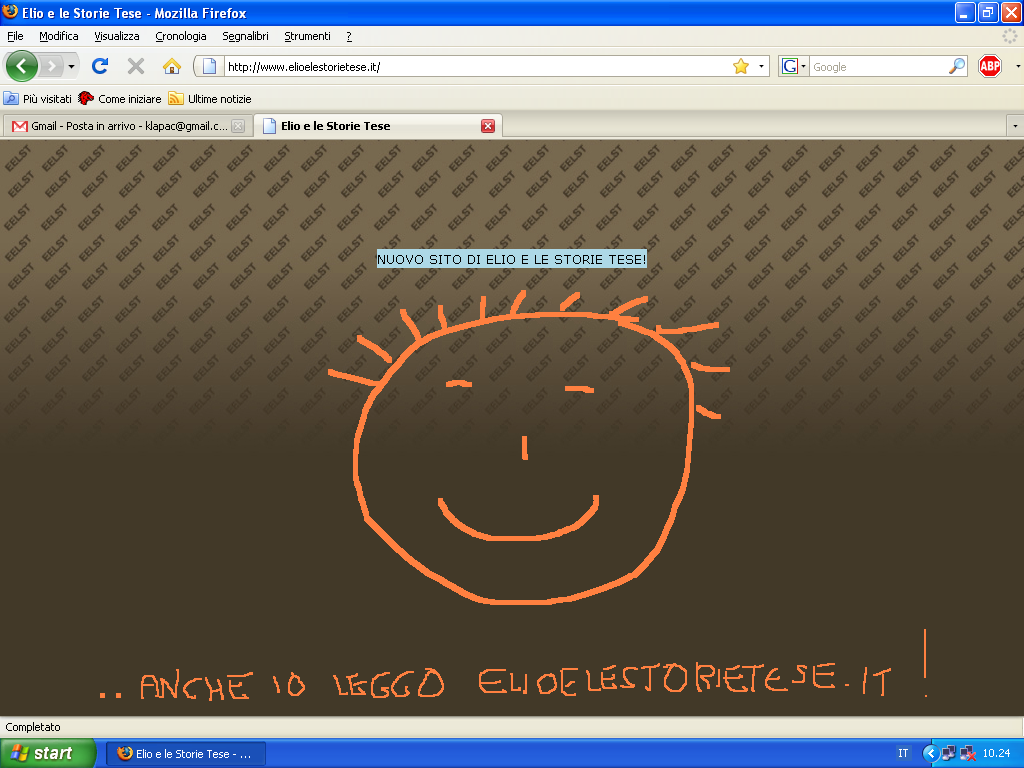The image size is (1024, 768).
Task: Open the Adblock Plus button
Action: pos(990,66)
